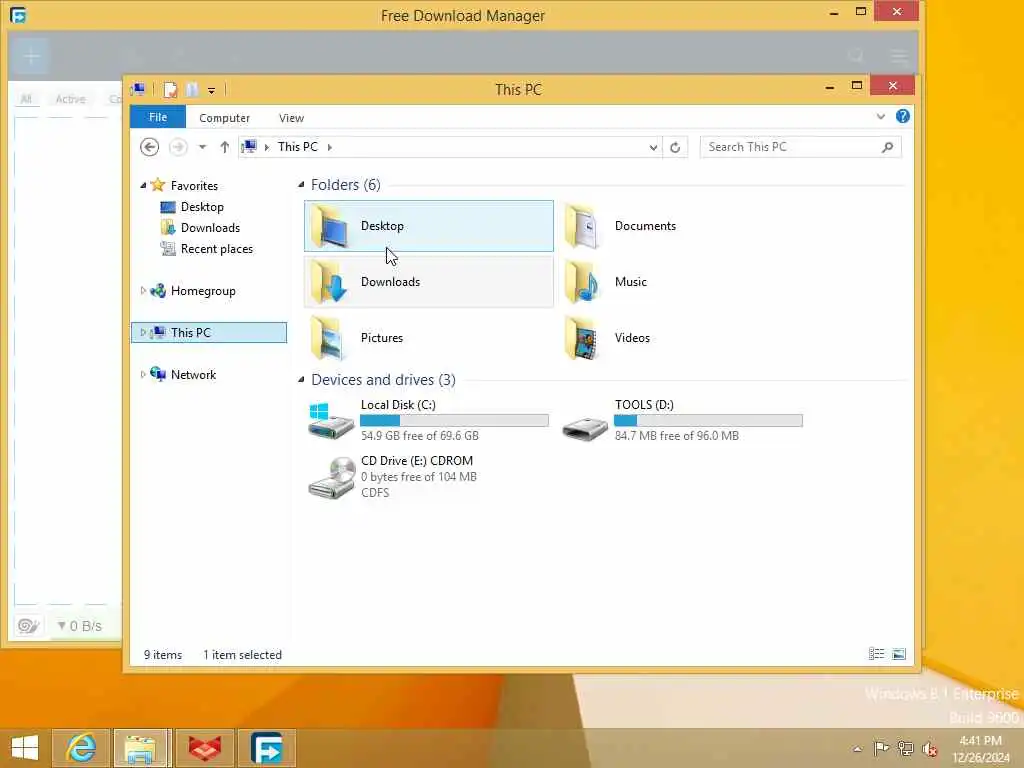The image size is (1024, 768).
Task: Launch Internet Explorer from the taskbar
Action: click(x=80, y=748)
